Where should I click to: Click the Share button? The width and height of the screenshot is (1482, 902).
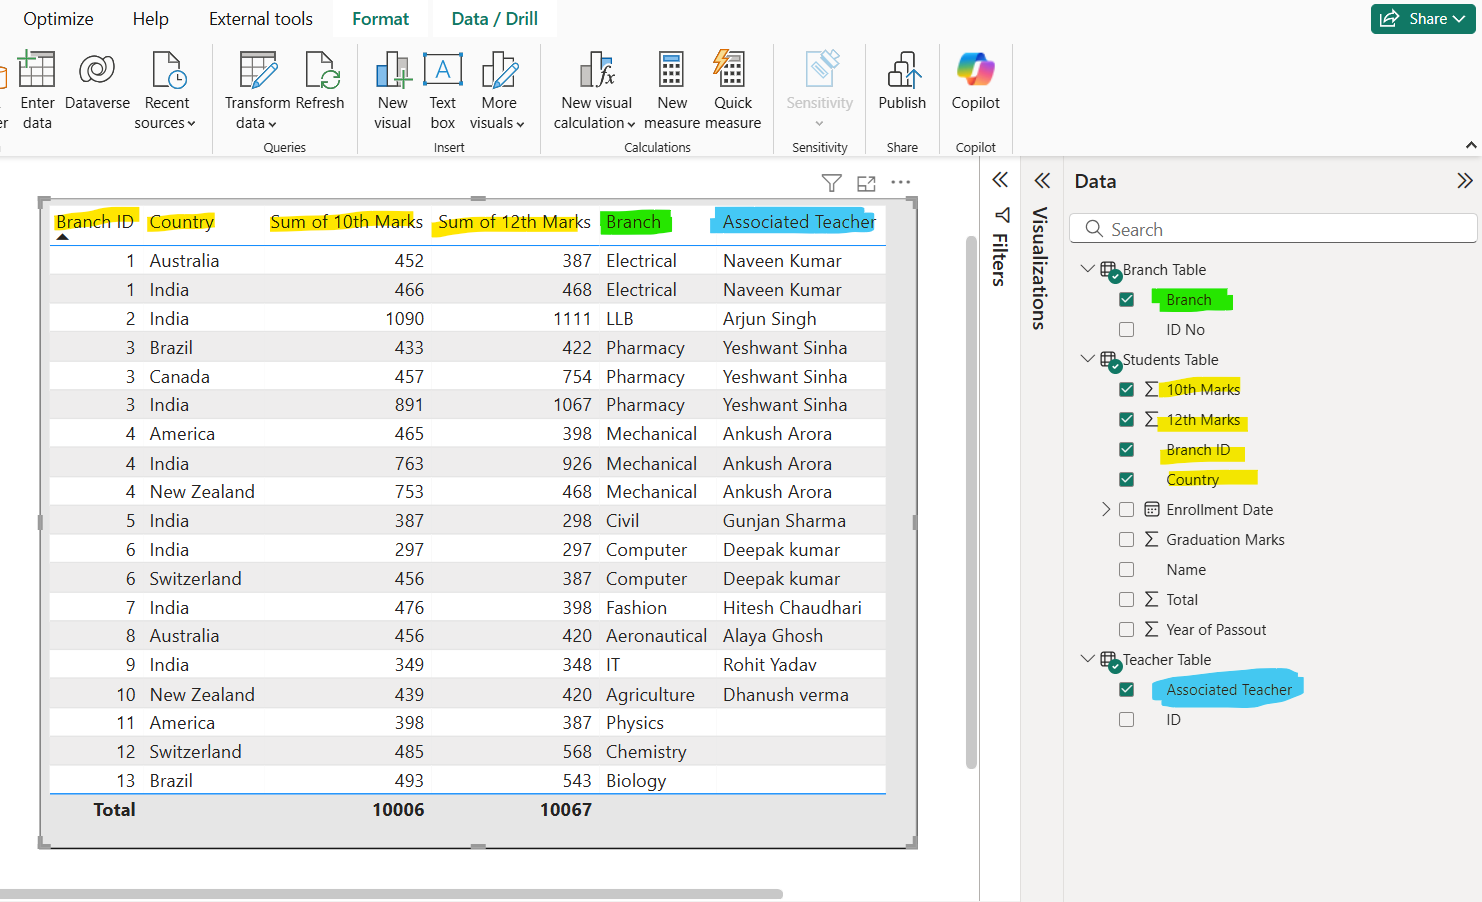pos(1423,19)
